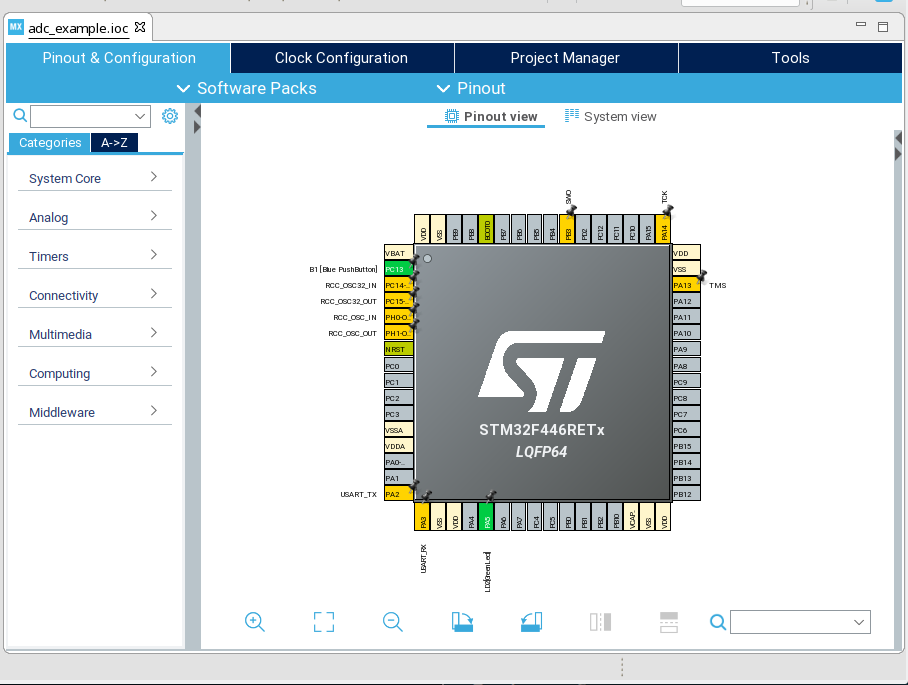Click the vertical split view icon
This screenshot has width=908, height=685.
click(601, 622)
